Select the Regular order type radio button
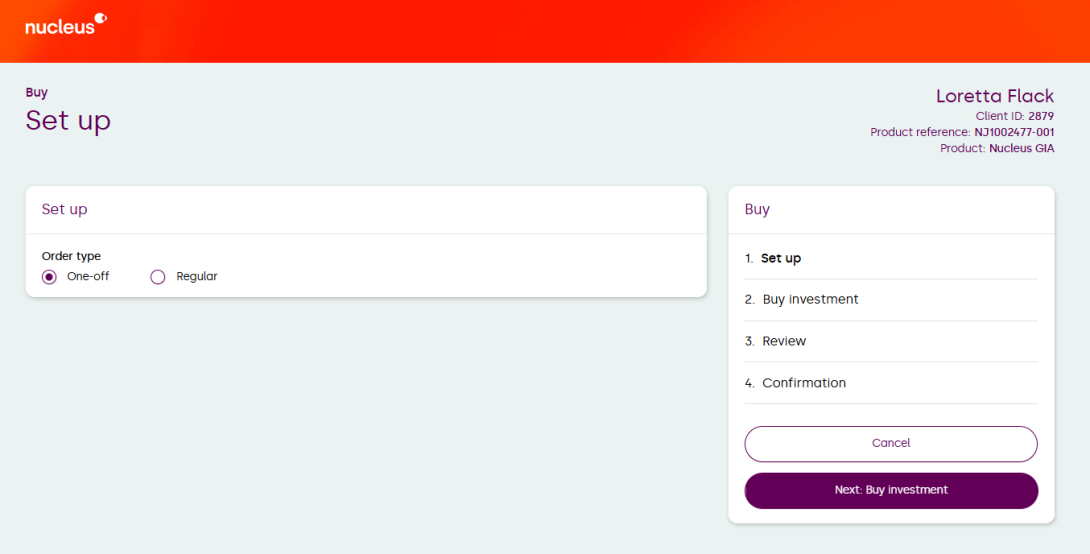The width and height of the screenshot is (1090, 554). pyautogui.click(x=157, y=277)
